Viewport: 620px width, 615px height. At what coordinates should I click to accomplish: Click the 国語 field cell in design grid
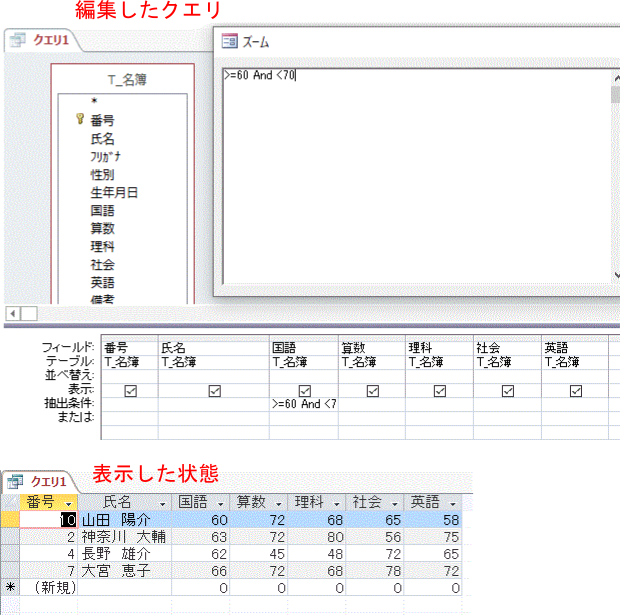pos(304,348)
